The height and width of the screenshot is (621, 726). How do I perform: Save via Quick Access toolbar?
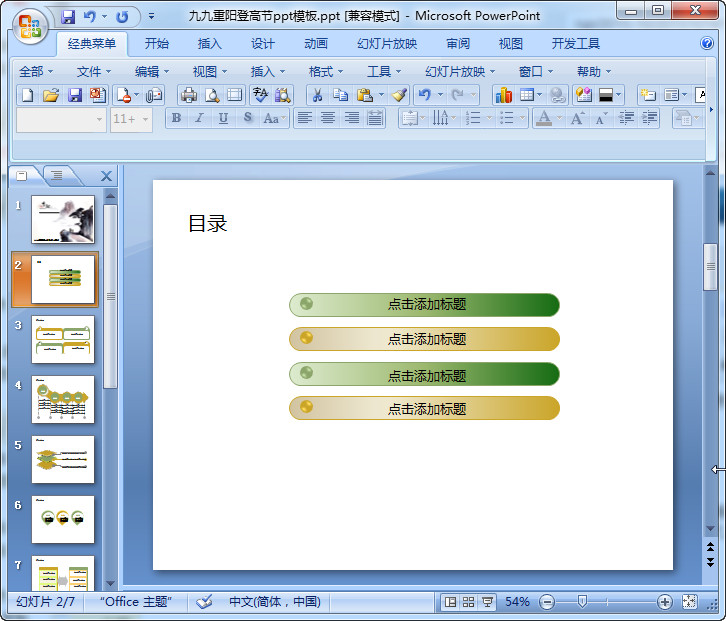(x=68, y=17)
